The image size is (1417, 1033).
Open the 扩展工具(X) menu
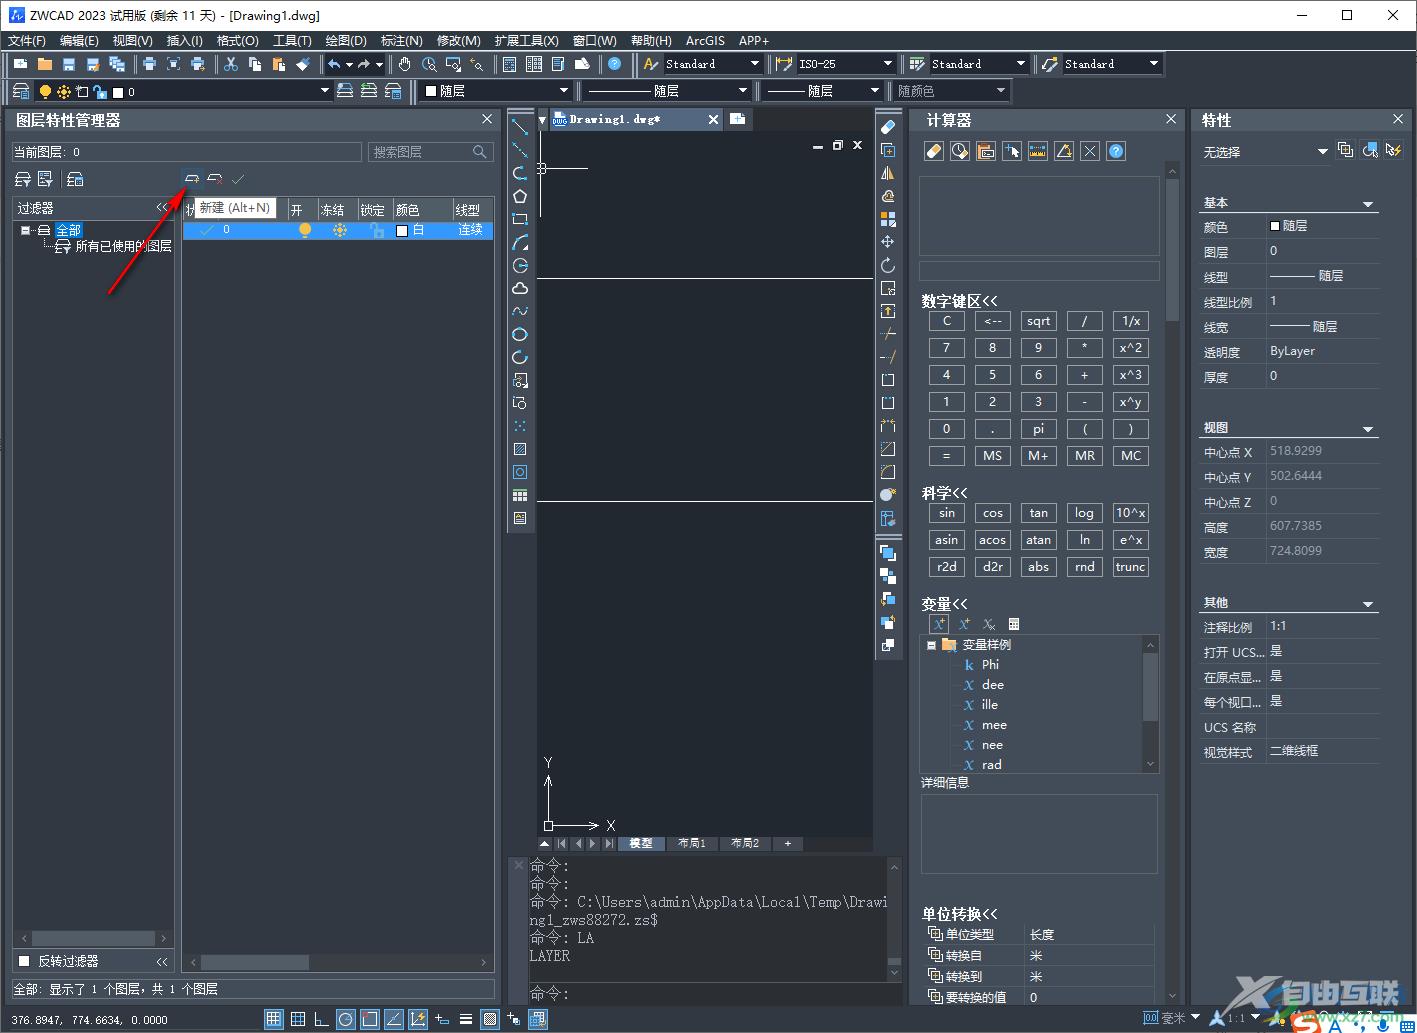click(526, 41)
